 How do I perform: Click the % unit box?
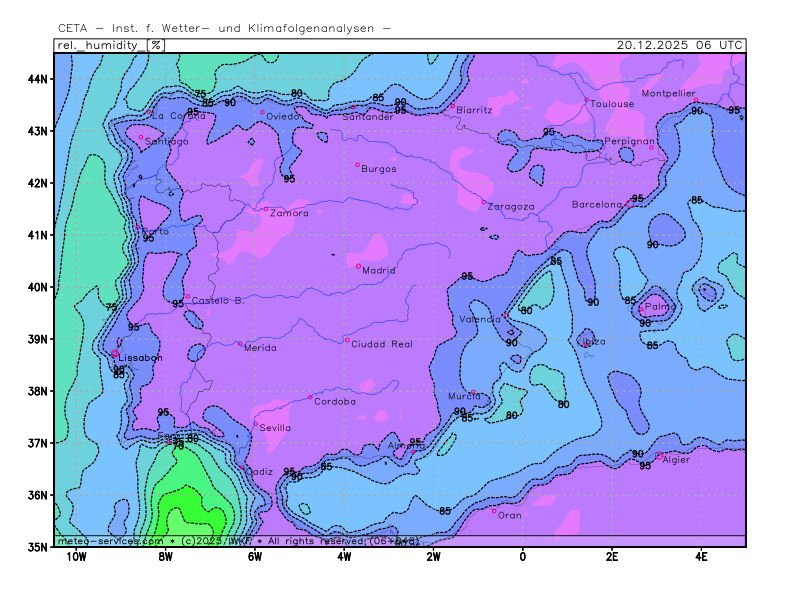coord(156,45)
